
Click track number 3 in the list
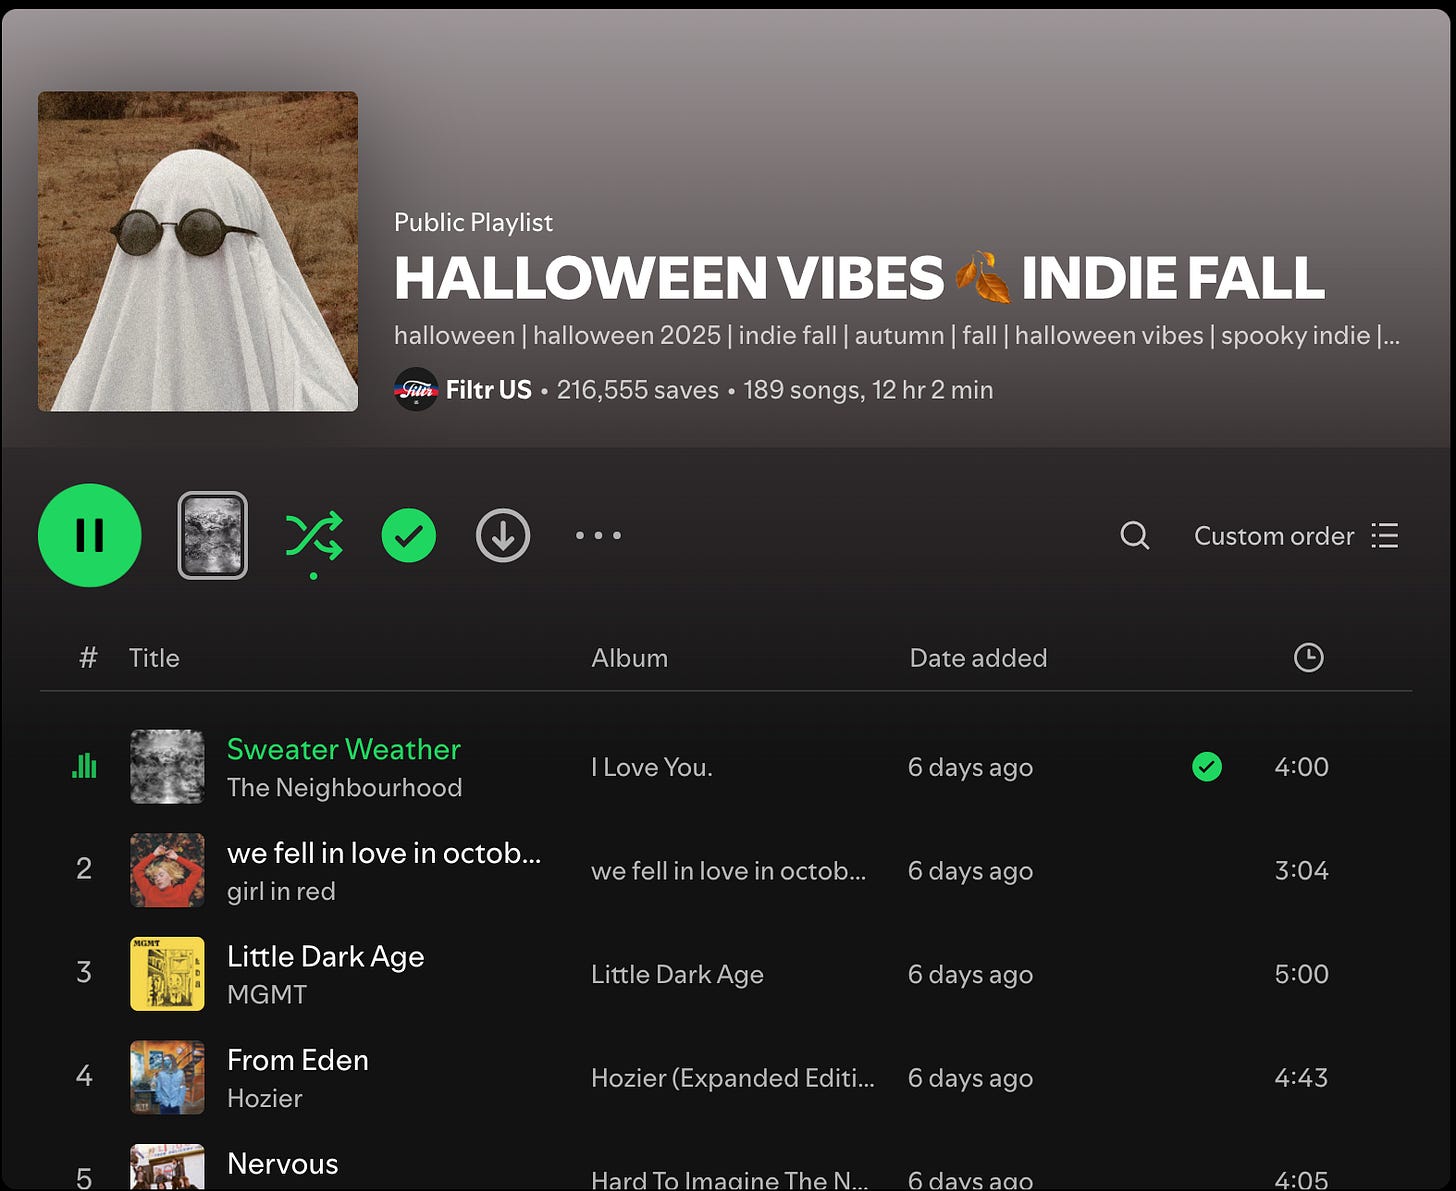point(84,972)
